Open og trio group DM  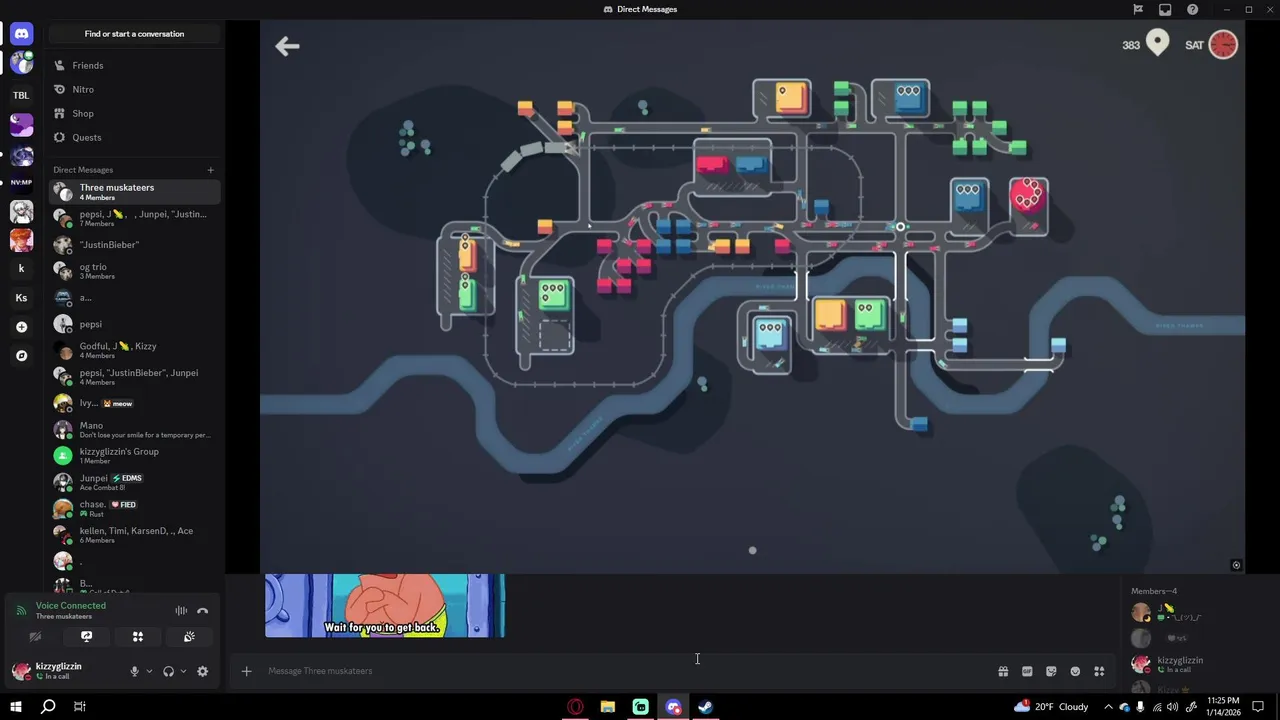tap(135, 271)
